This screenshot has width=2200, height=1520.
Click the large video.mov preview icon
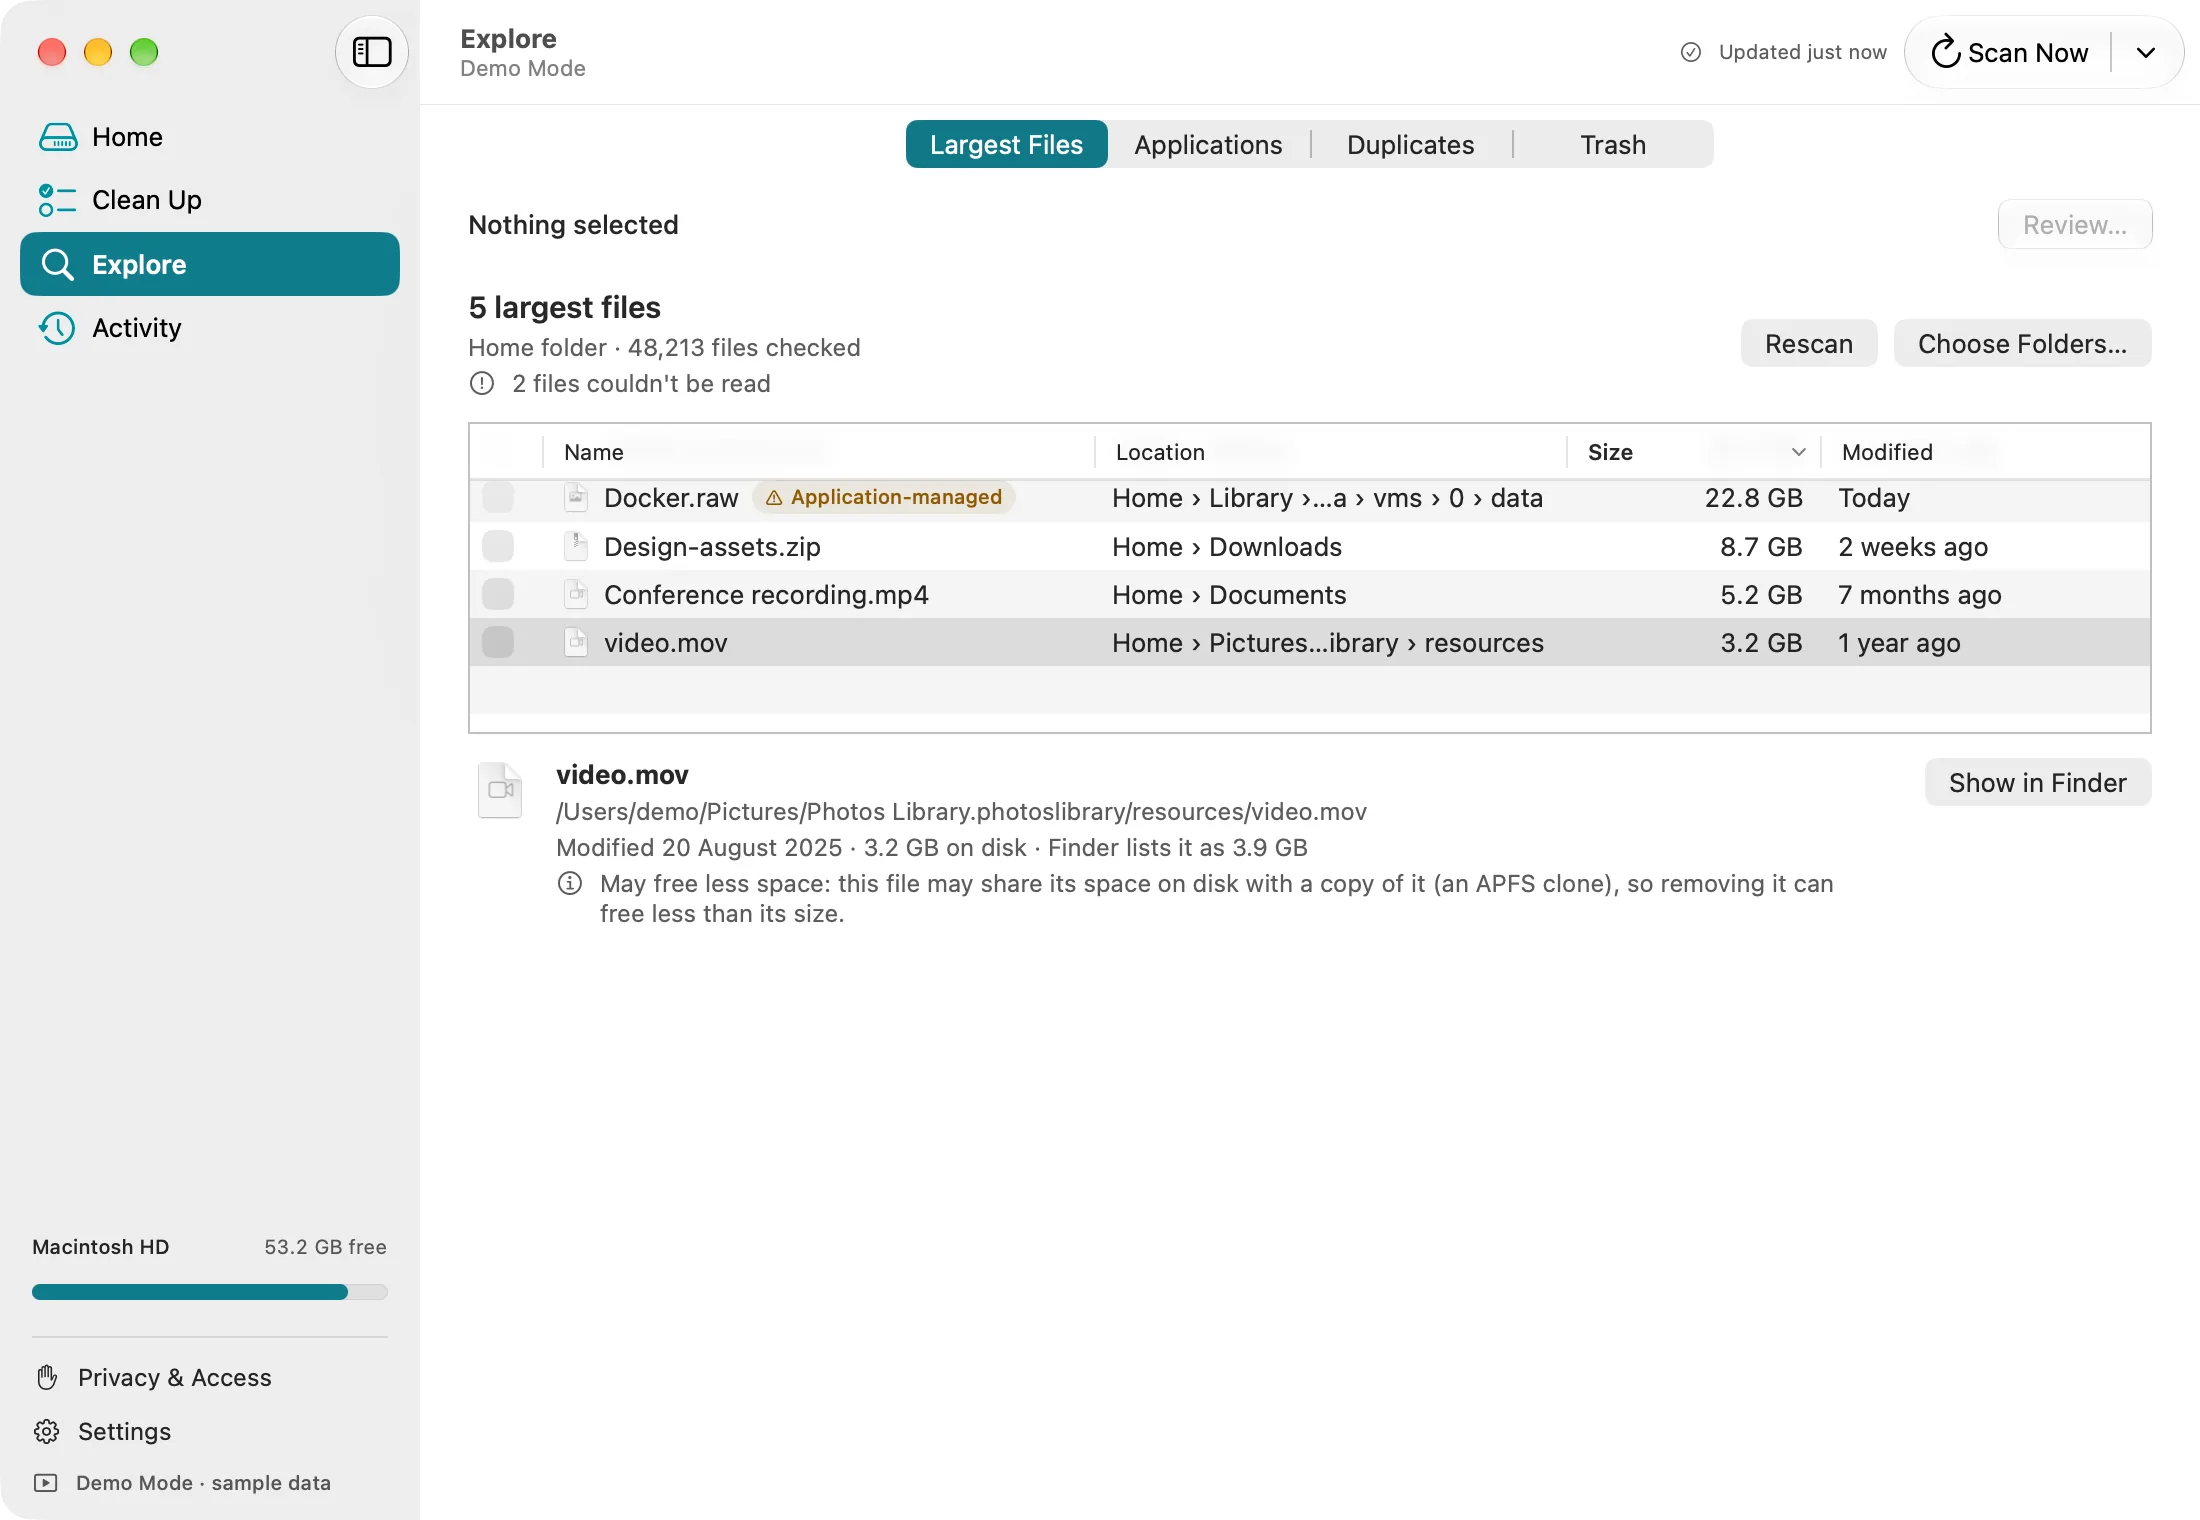[x=500, y=790]
